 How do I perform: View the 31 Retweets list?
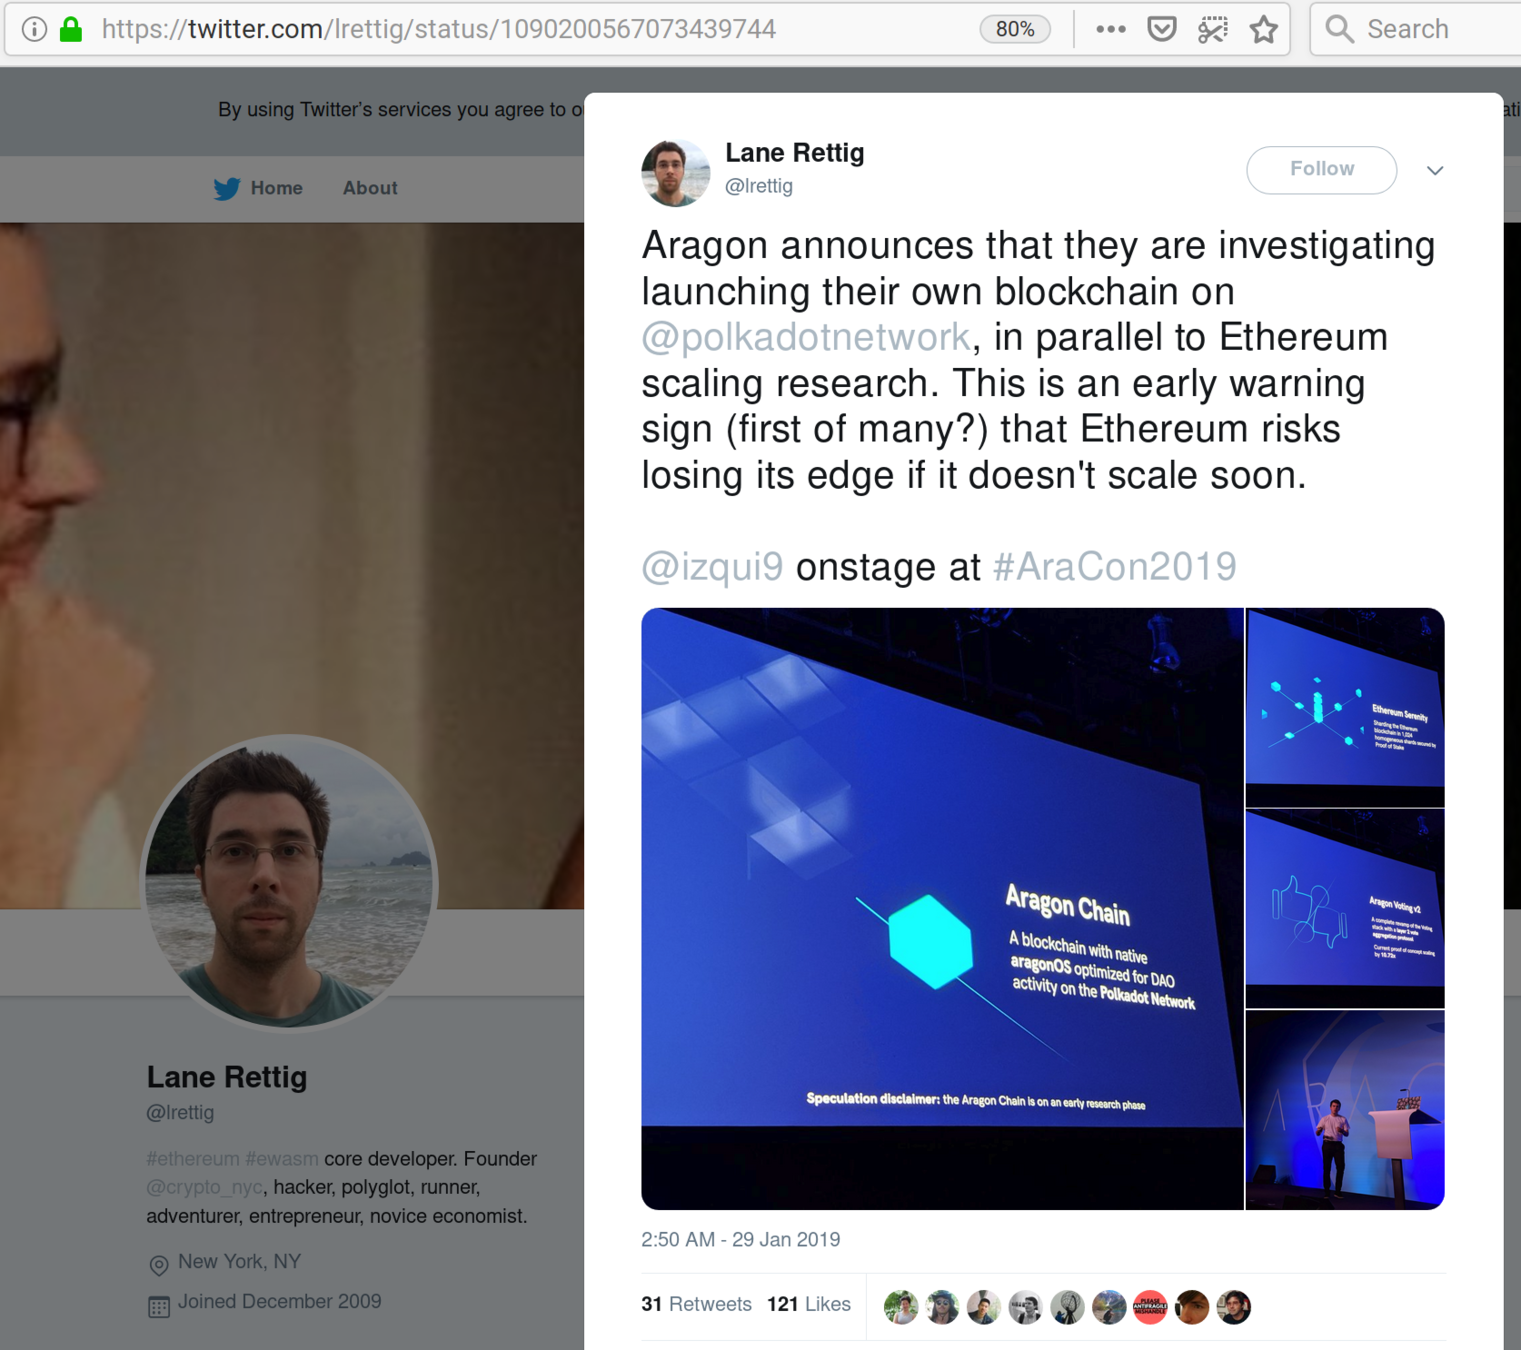[696, 1304]
